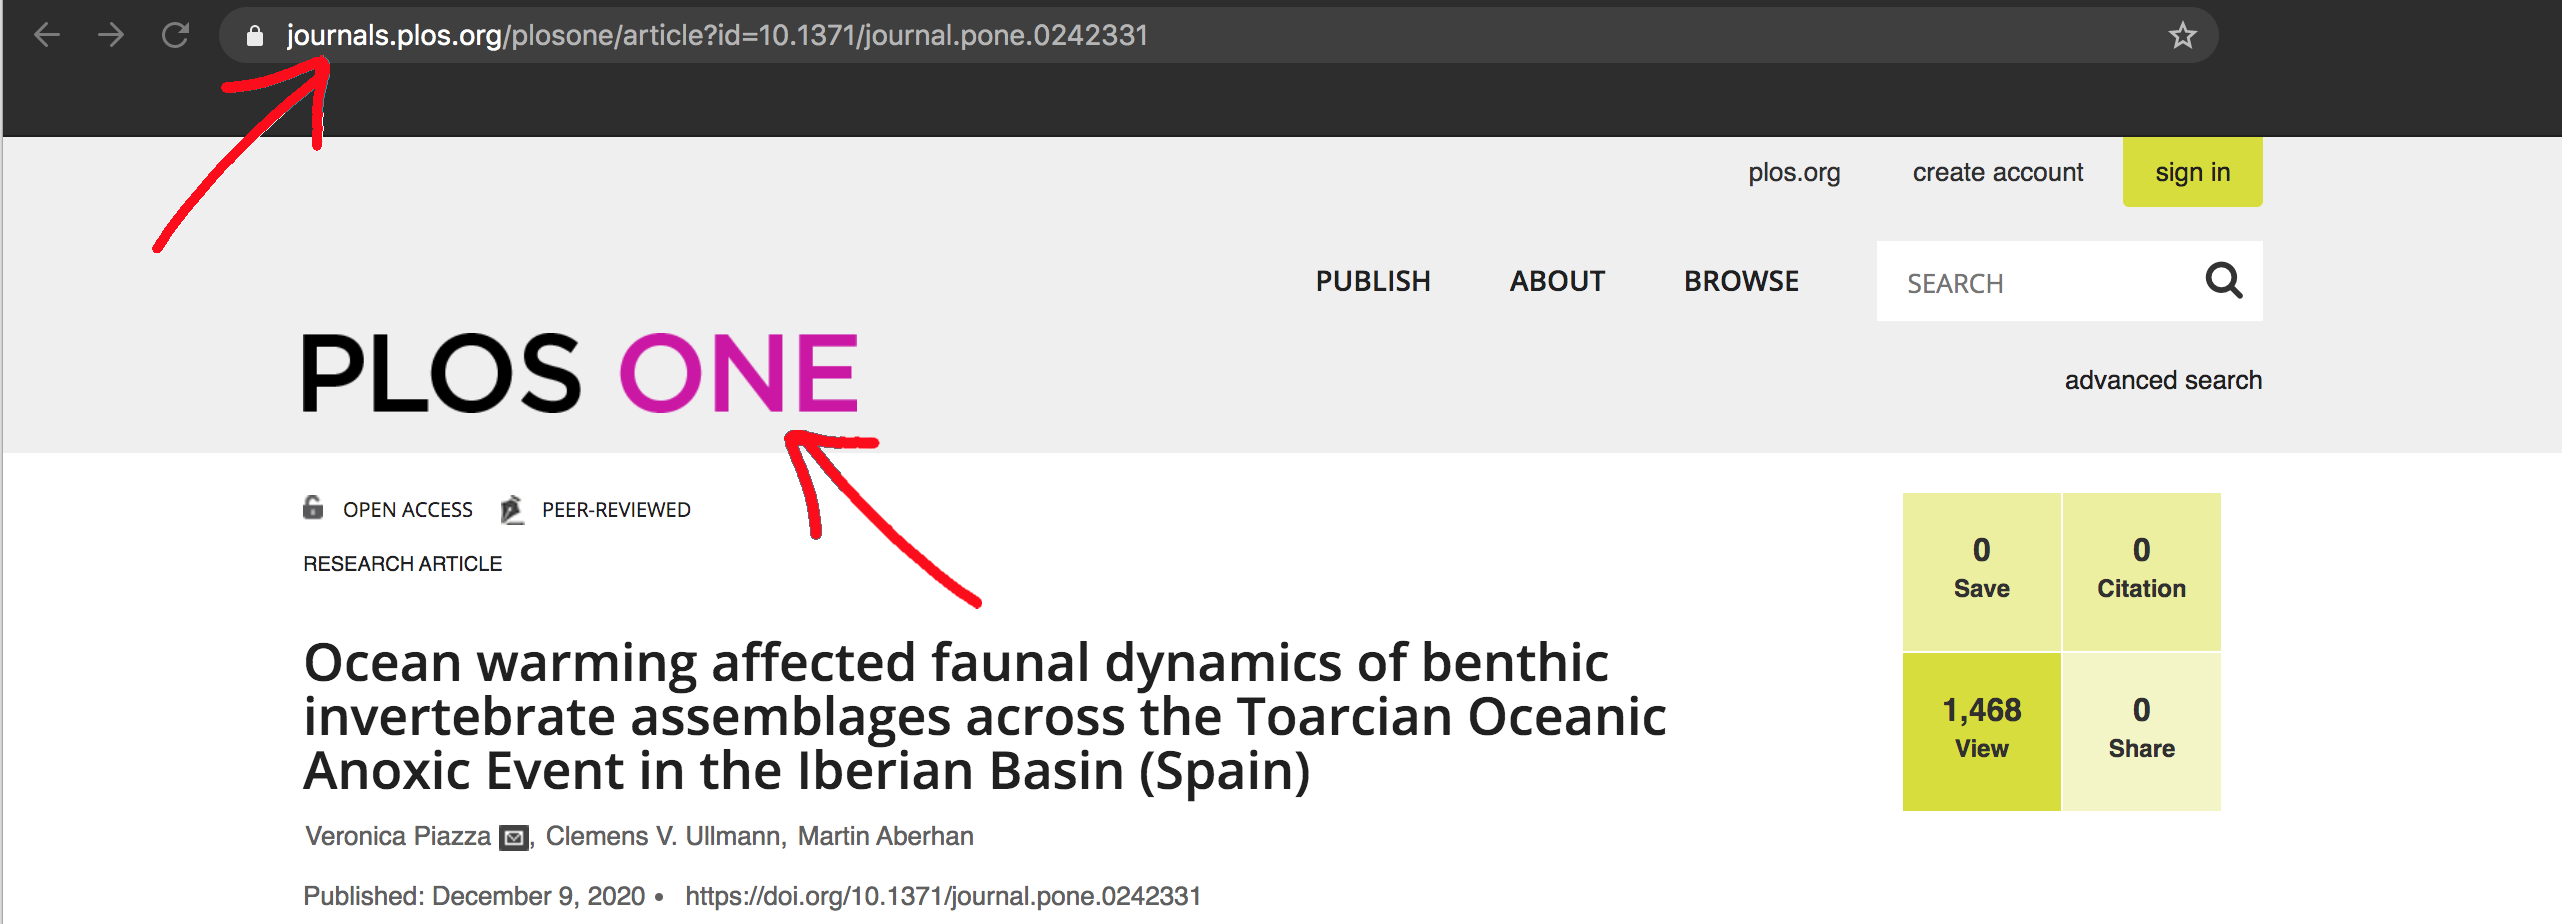
Task: Click the PEER-REVIEWED label
Action: [616, 510]
